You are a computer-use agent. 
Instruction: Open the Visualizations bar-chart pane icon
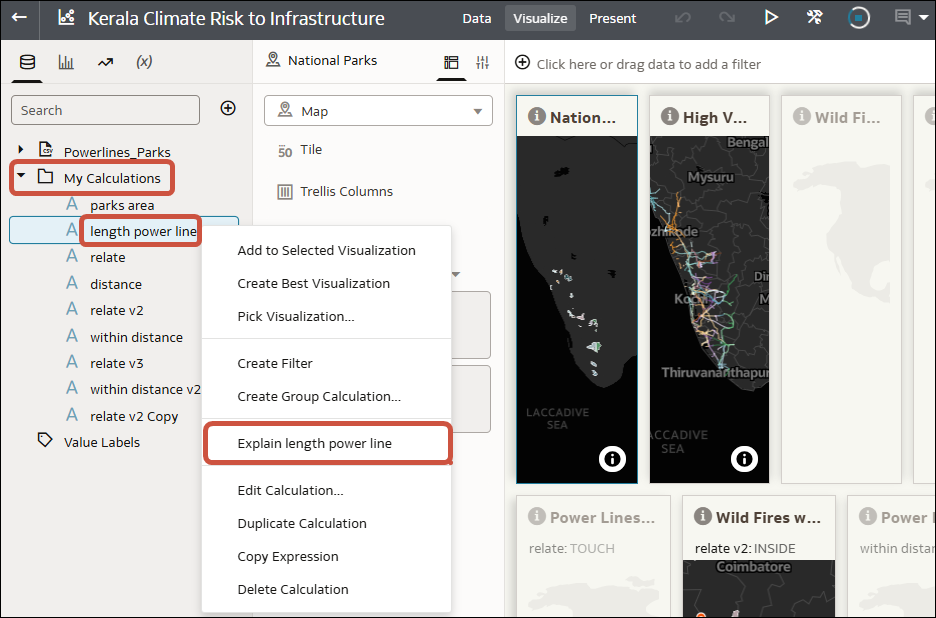tap(66, 62)
